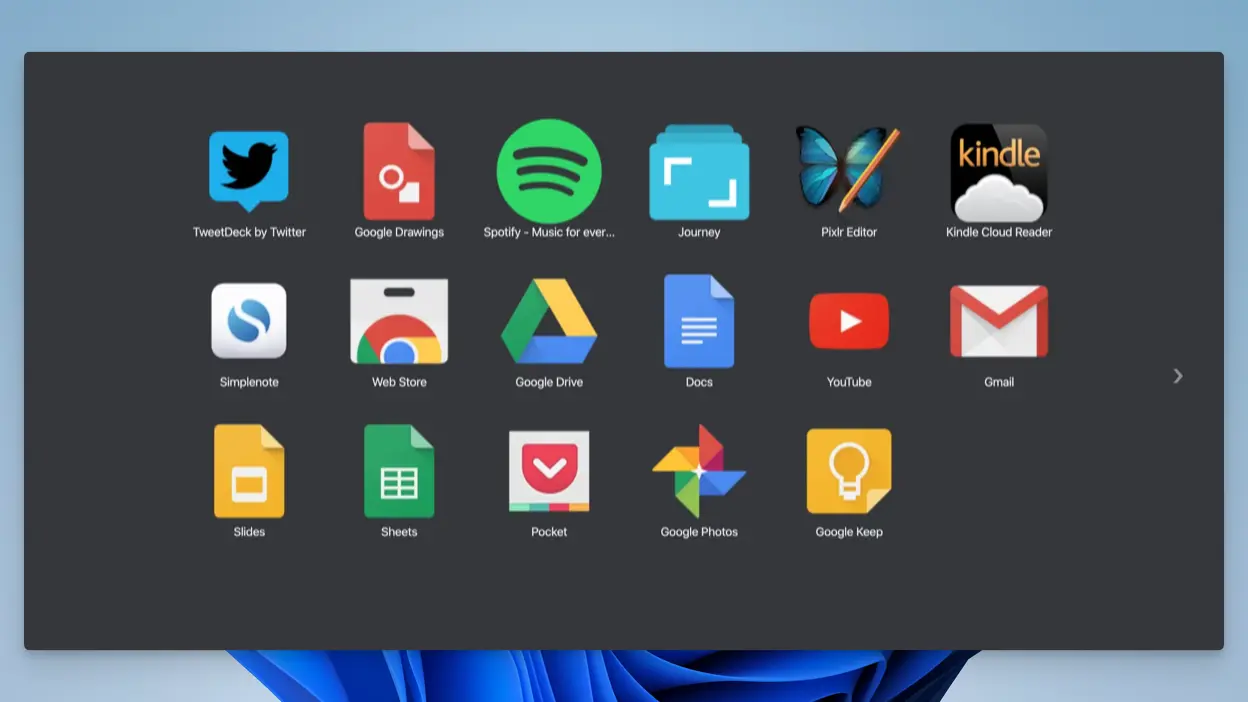
Task: Open the Simplenote app
Action: 249,320
